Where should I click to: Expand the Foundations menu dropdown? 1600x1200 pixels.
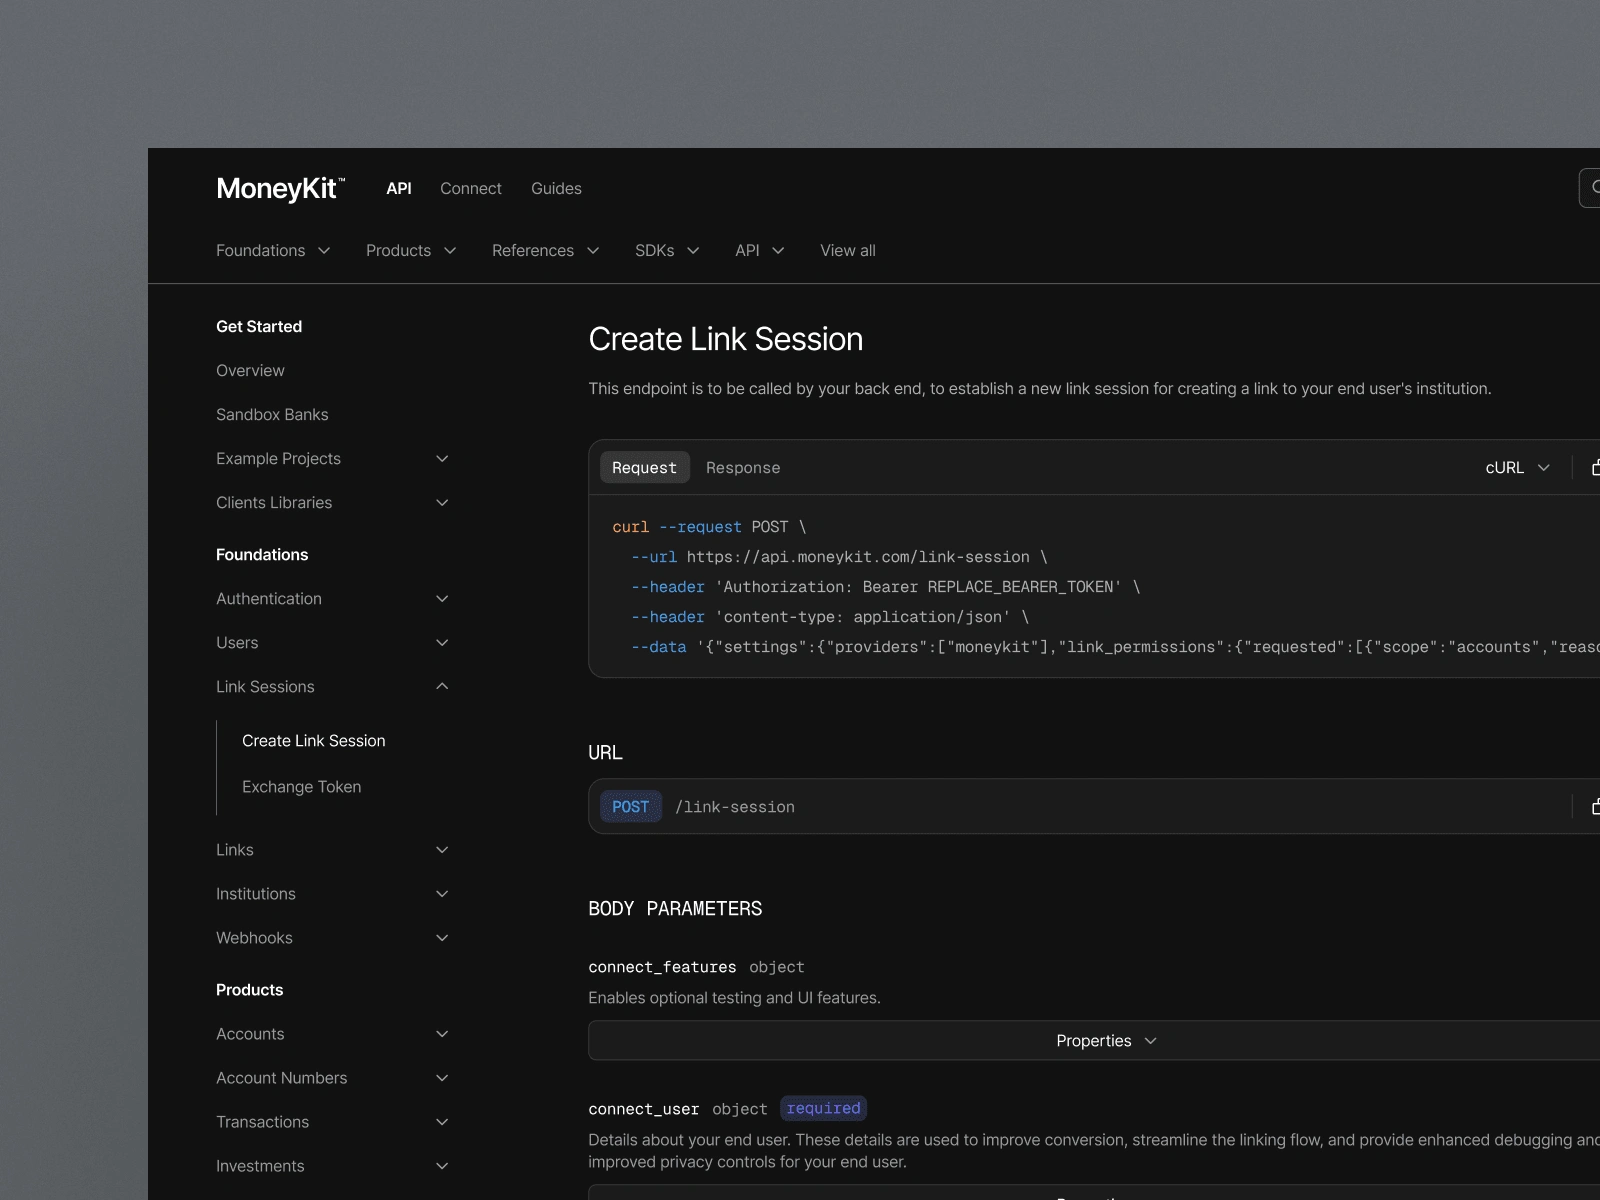pyautogui.click(x=273, y=250)
